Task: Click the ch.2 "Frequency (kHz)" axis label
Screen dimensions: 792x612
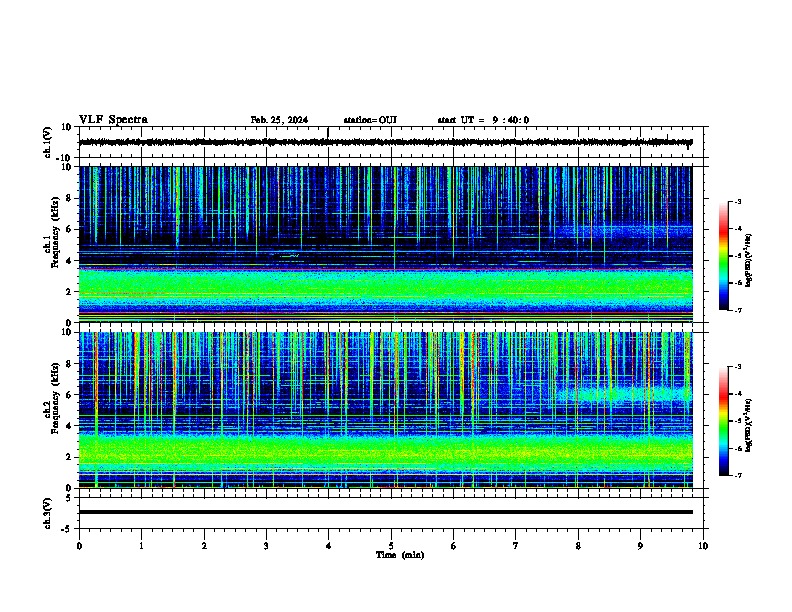Action: click(55, 398)
